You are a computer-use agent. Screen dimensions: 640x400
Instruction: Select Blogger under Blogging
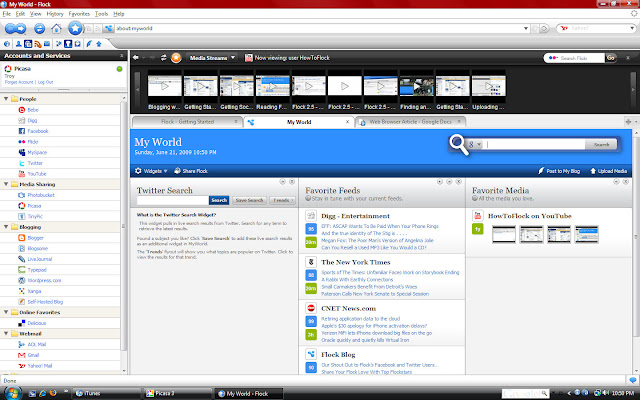tap(35, 238)
